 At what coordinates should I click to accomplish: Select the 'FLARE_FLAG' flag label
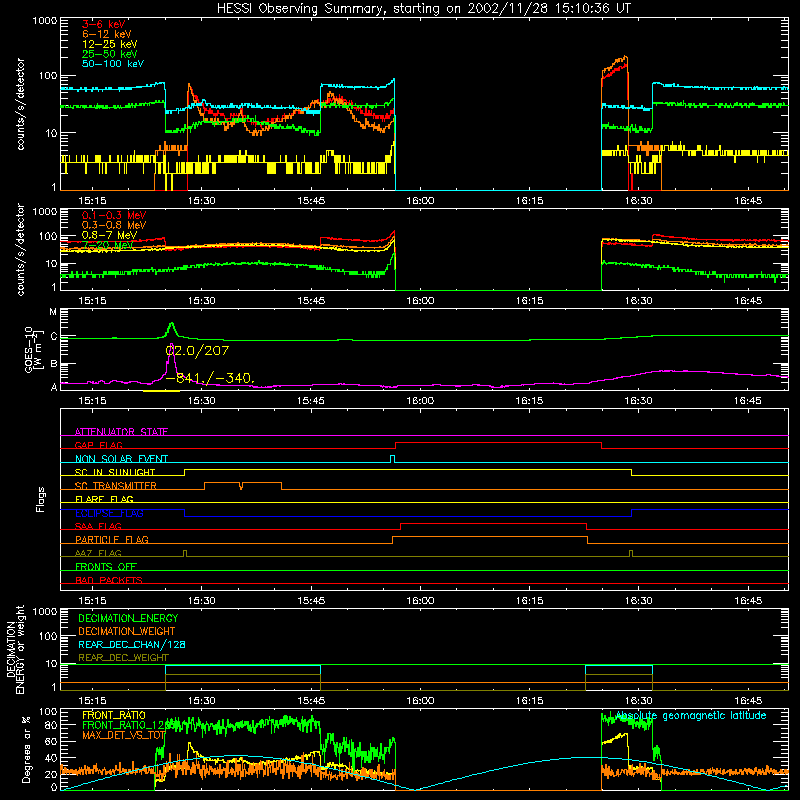click(x=104, y=499)
